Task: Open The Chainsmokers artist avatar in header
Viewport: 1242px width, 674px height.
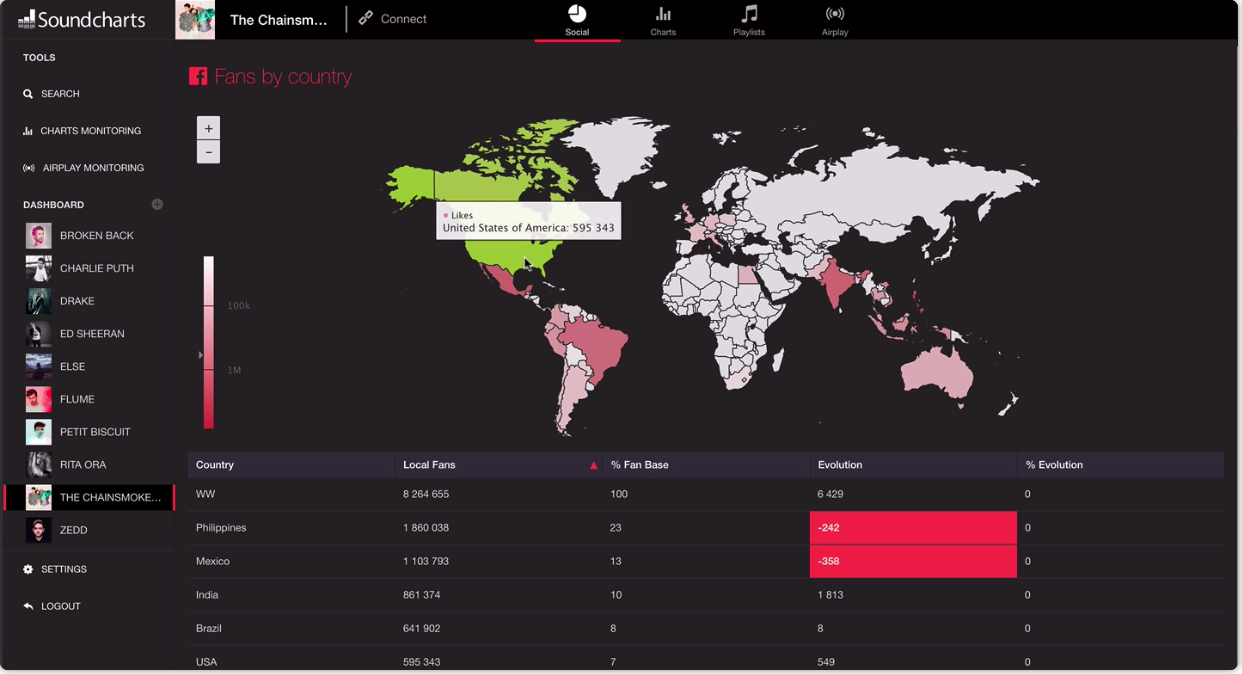Action: click(x=195, y=19)
